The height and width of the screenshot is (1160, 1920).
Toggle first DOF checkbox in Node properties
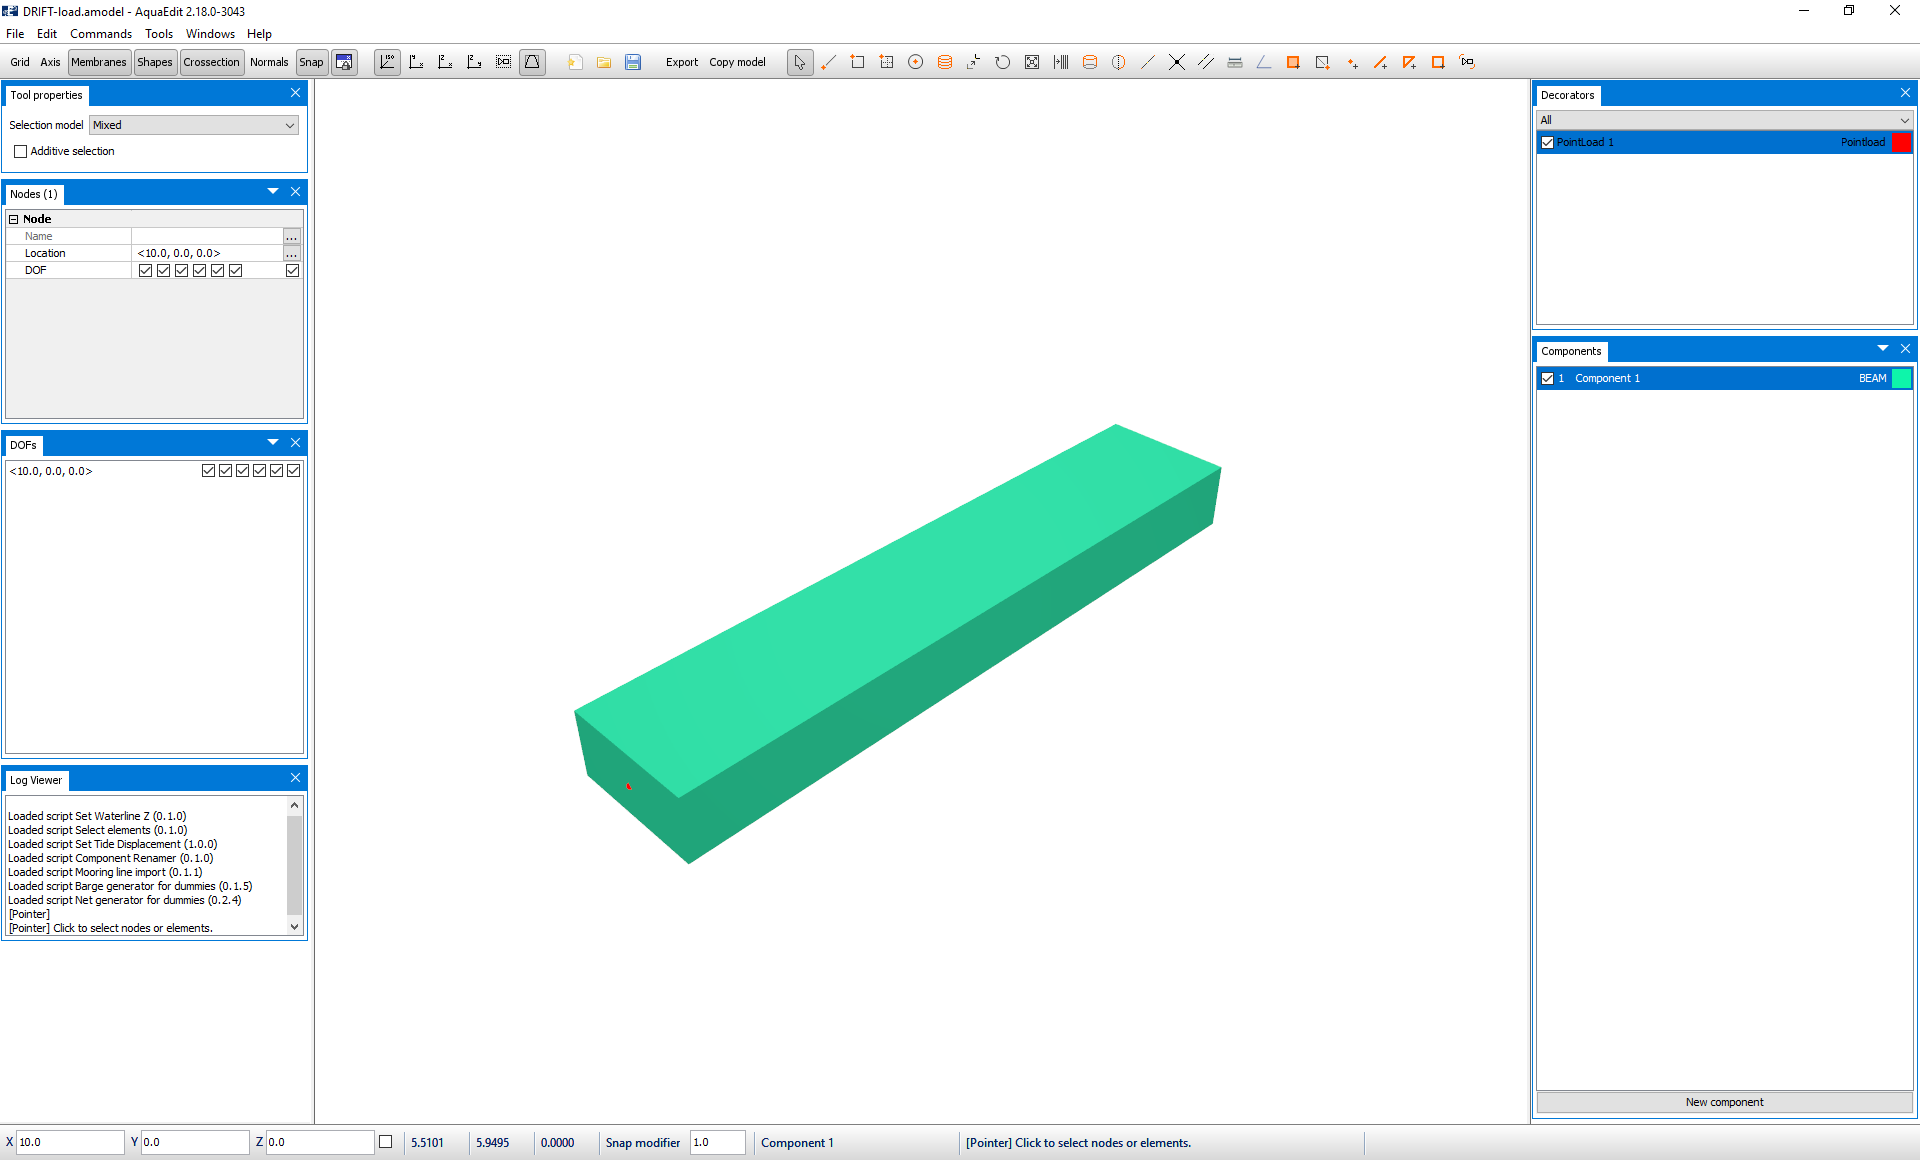pyautogui.click(x=146, y=270)
